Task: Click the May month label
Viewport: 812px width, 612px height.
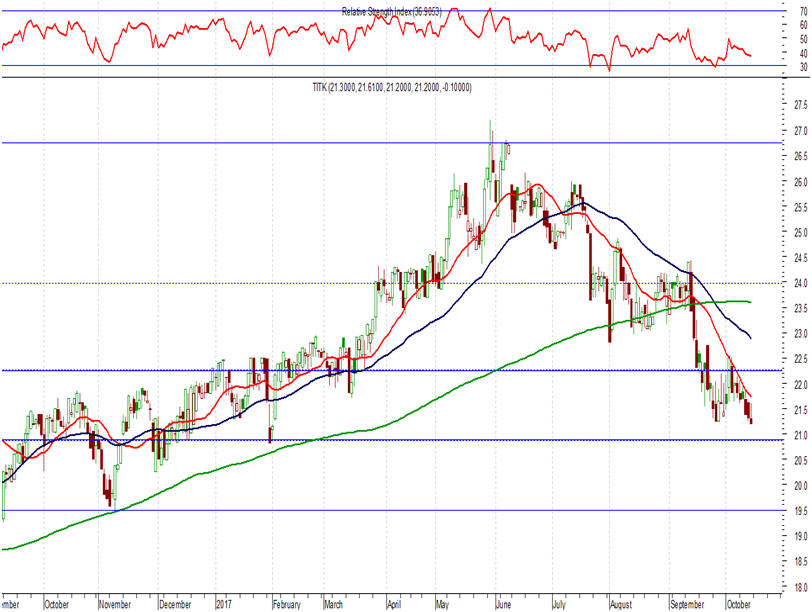Action: pos(442,604)
